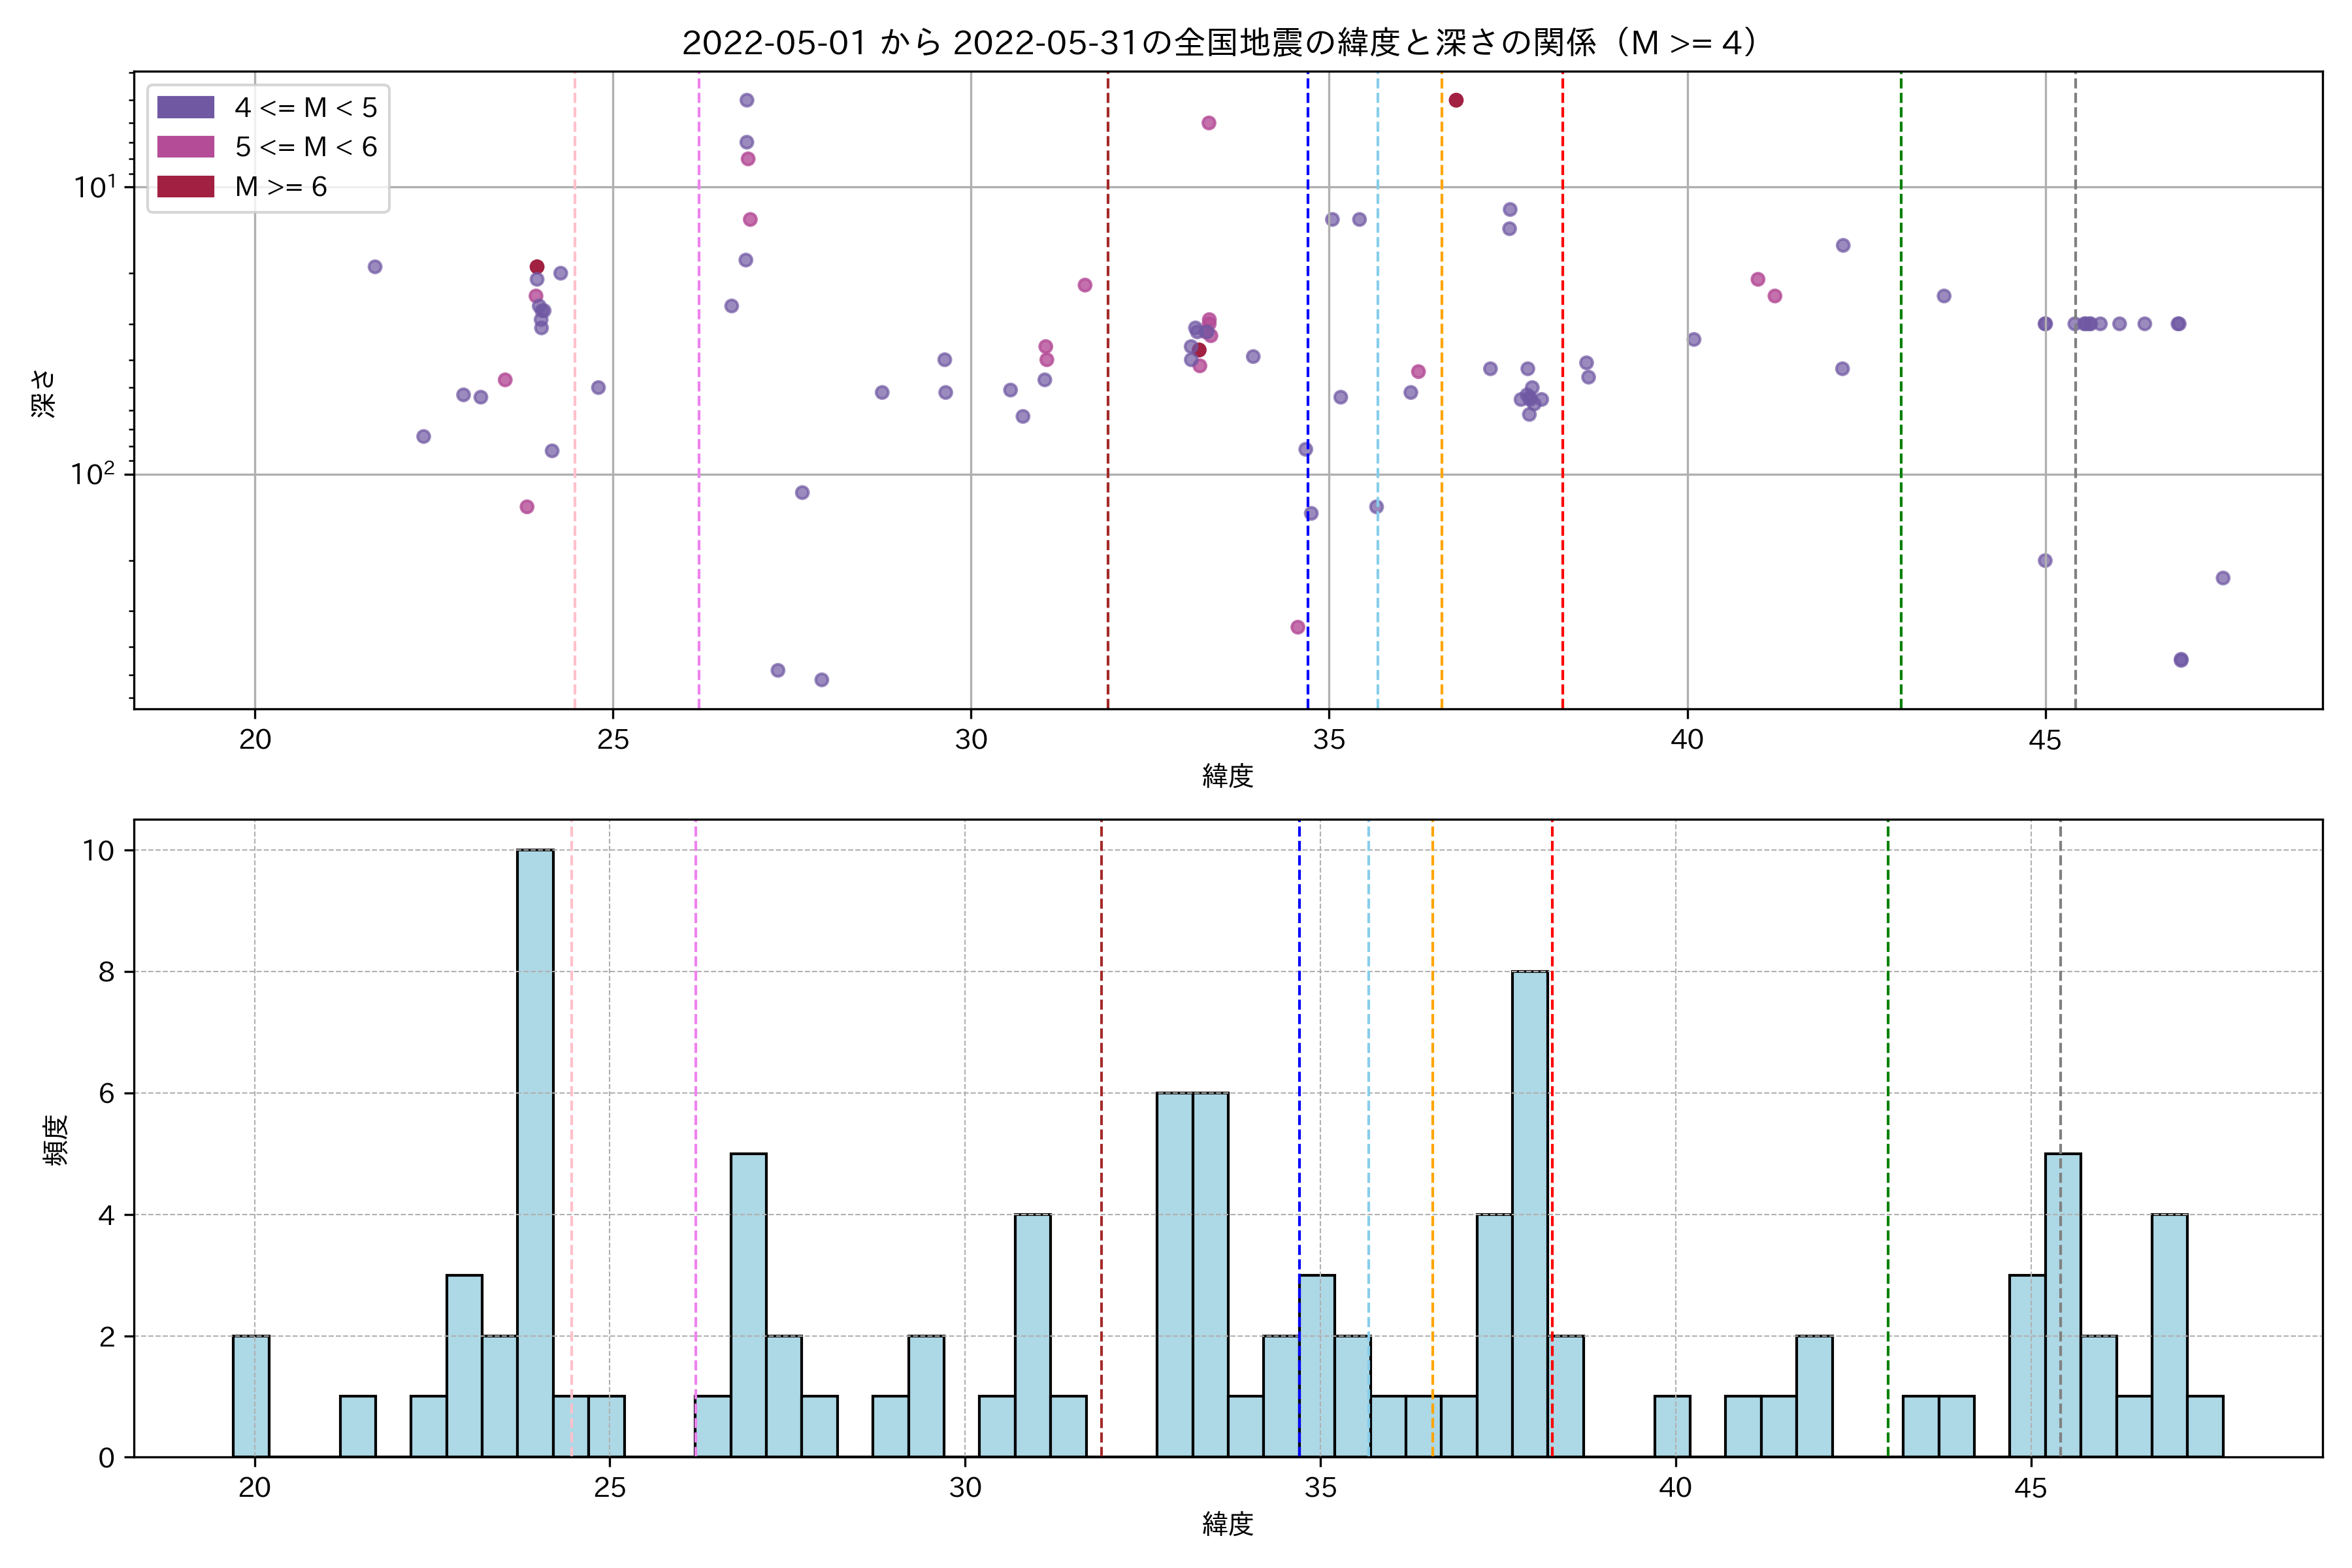2352x1568 pixels.
Task: Click the rightmost scatter dot near latitude 47.5
Action: (x=2223, y=578)
